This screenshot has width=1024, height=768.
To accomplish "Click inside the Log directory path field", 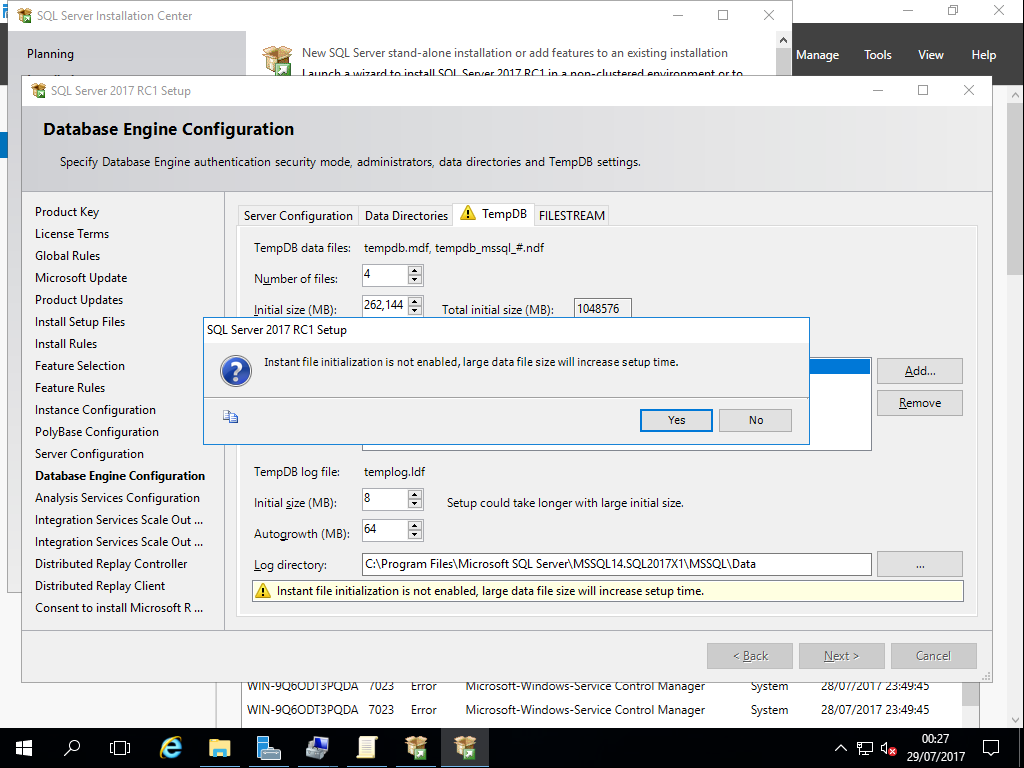I will 616,564.
